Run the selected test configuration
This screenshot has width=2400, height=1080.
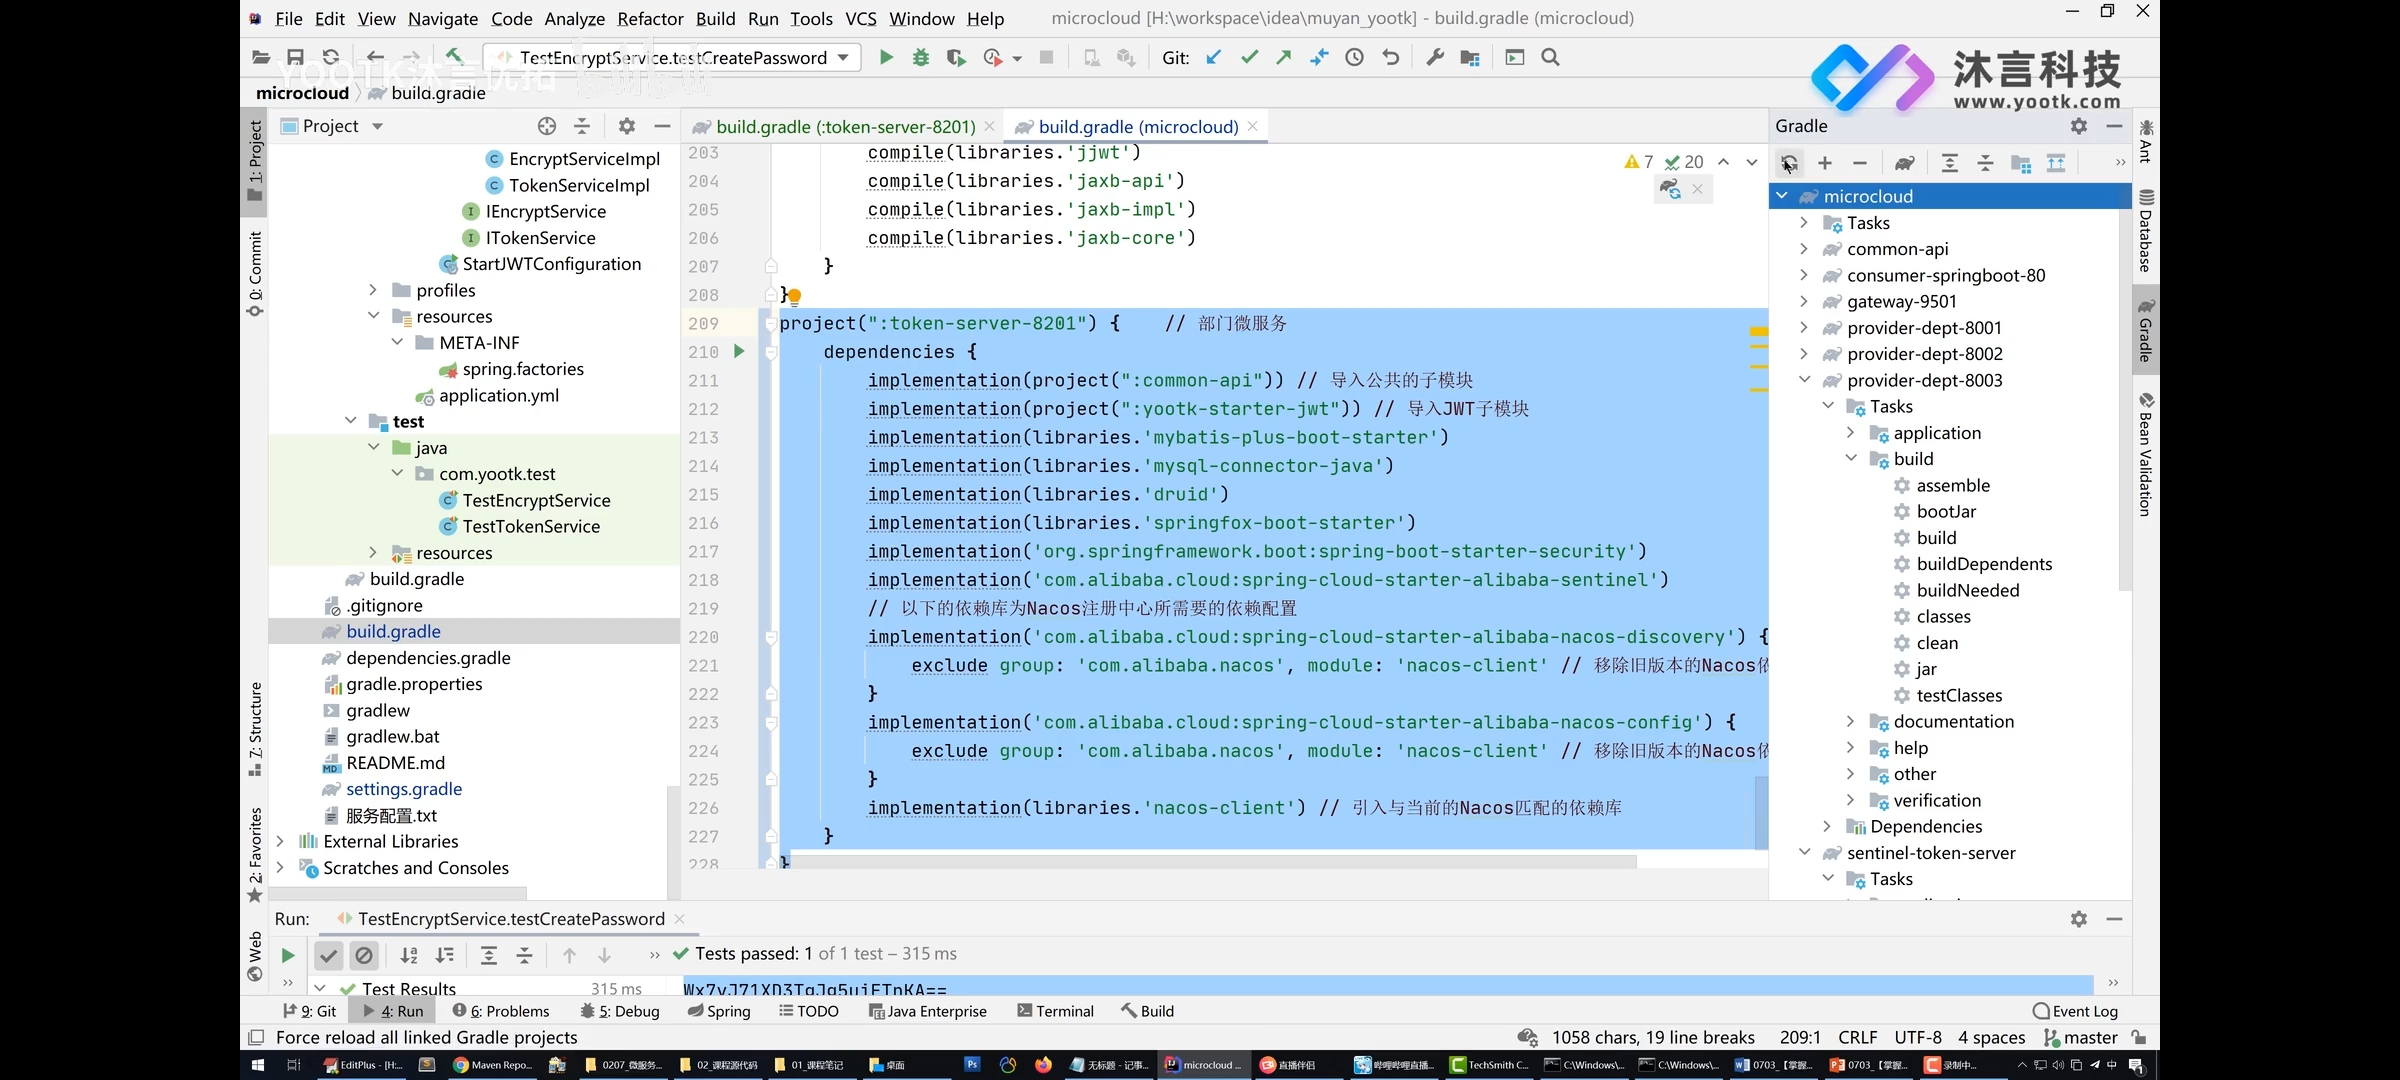(885, 58)
